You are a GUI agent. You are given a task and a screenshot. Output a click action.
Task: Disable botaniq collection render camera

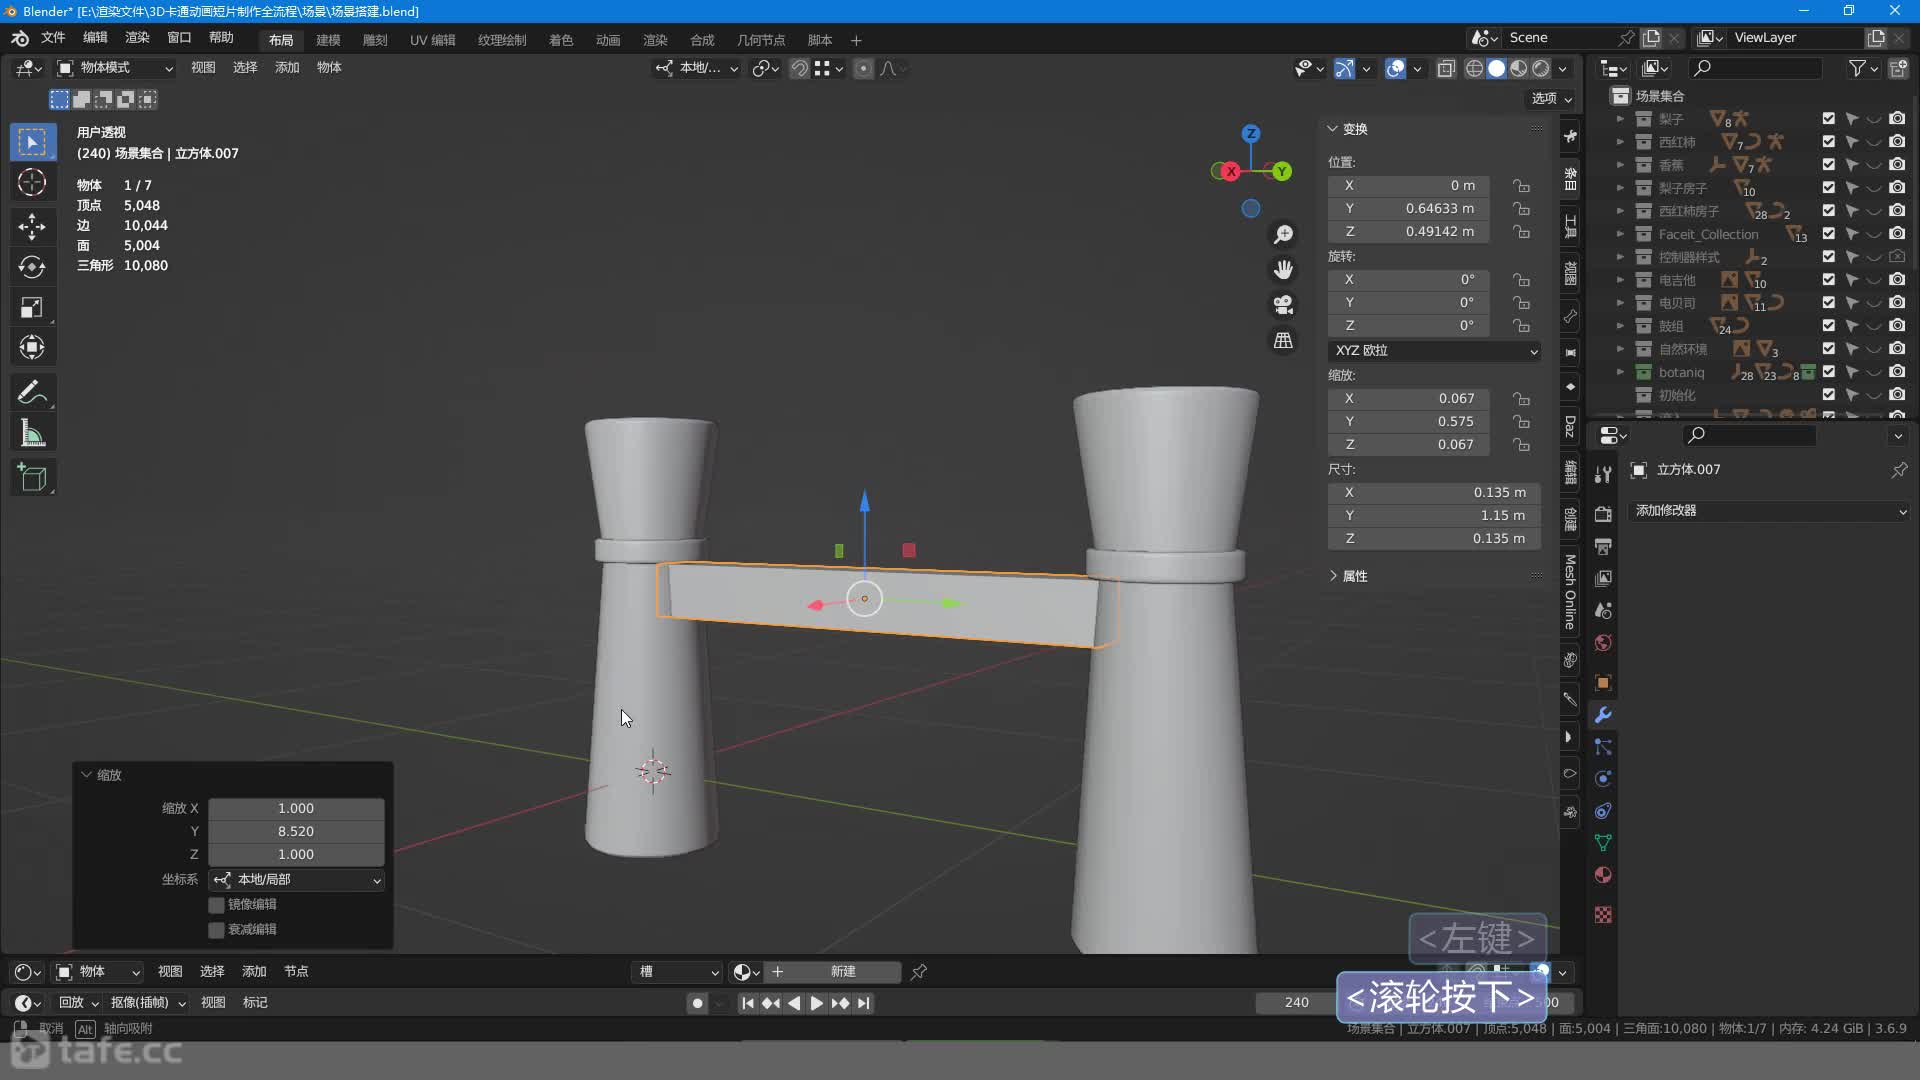(1897, 372)
